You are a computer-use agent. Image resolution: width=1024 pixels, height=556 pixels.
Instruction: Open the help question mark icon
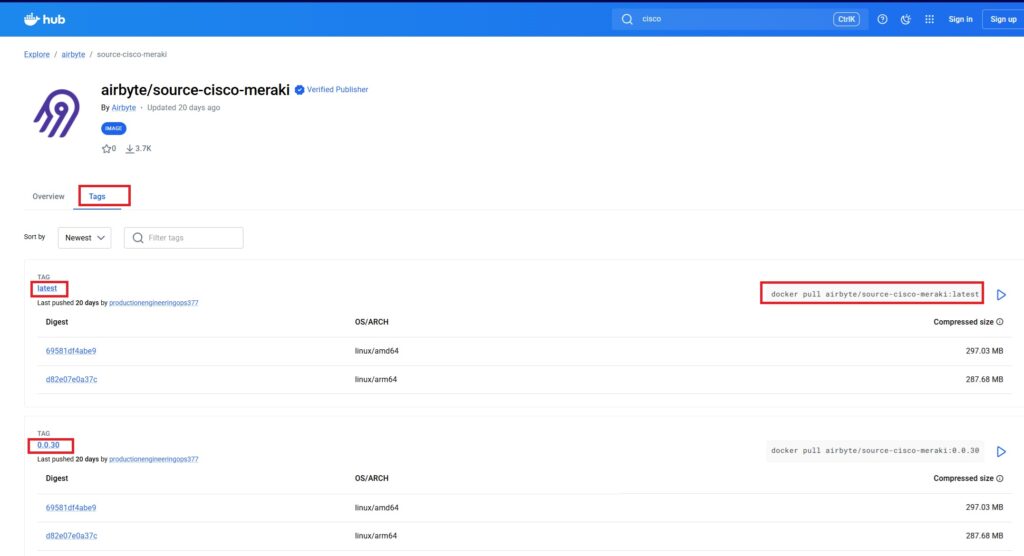click(882, 19)
